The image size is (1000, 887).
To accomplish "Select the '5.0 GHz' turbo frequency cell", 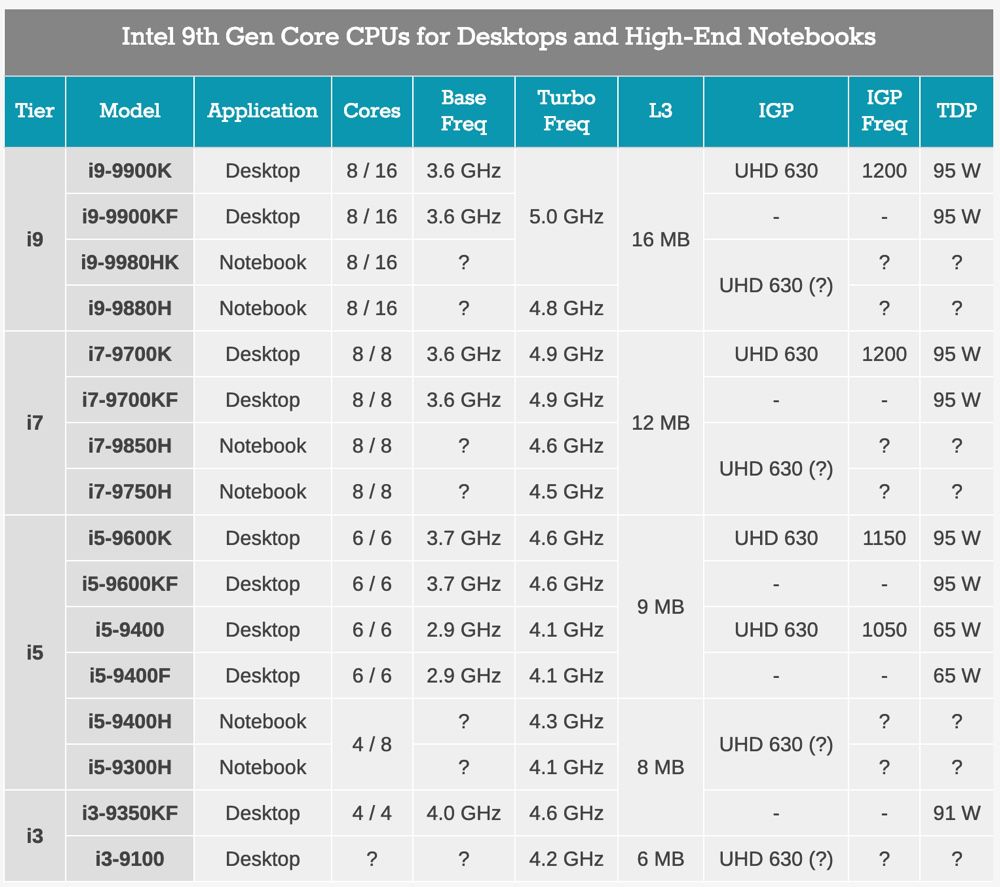I will pyautogui.click(x=566, y=217).
